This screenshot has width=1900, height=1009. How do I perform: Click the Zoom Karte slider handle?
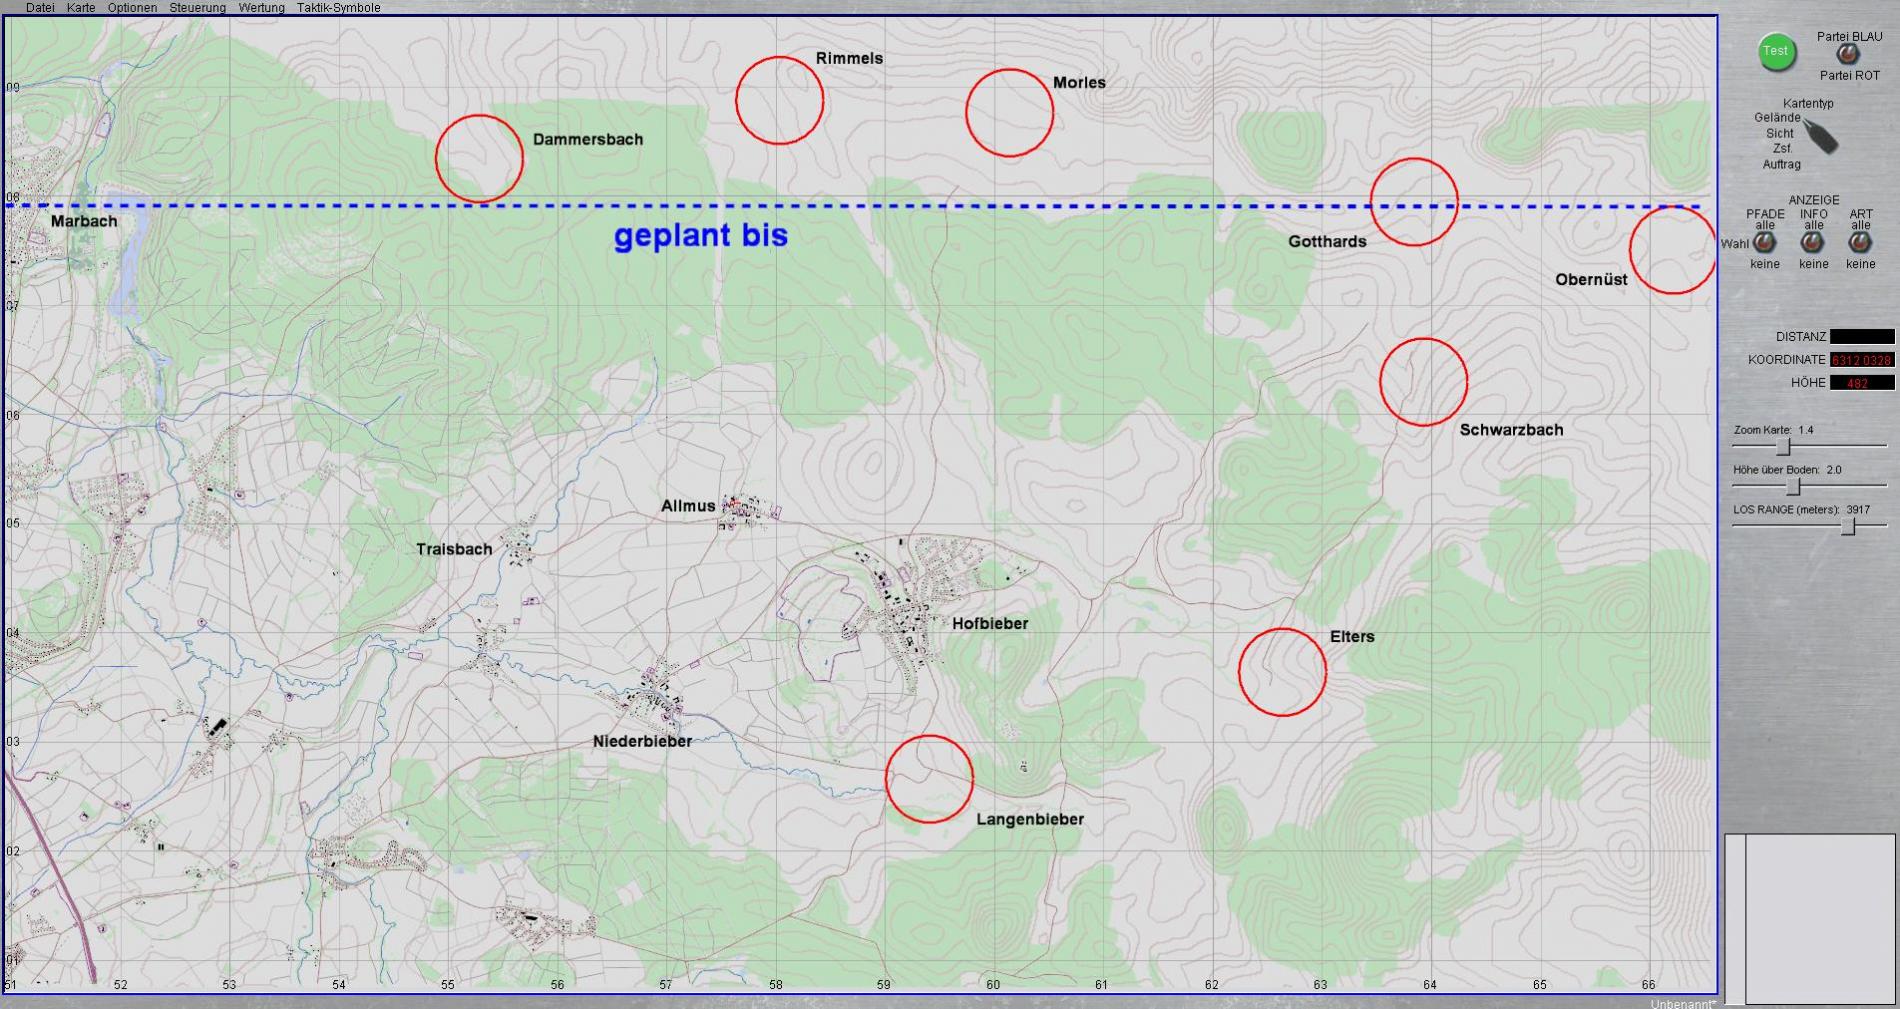pyautogui.click(x=1782, y=447)
